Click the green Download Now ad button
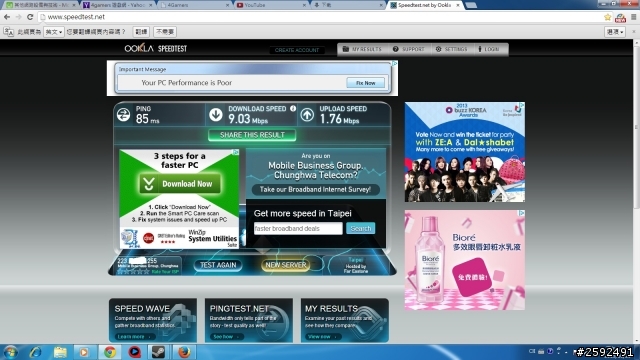Image resolution: width=640 pixels, height=360 pixels. click(180, 184)
